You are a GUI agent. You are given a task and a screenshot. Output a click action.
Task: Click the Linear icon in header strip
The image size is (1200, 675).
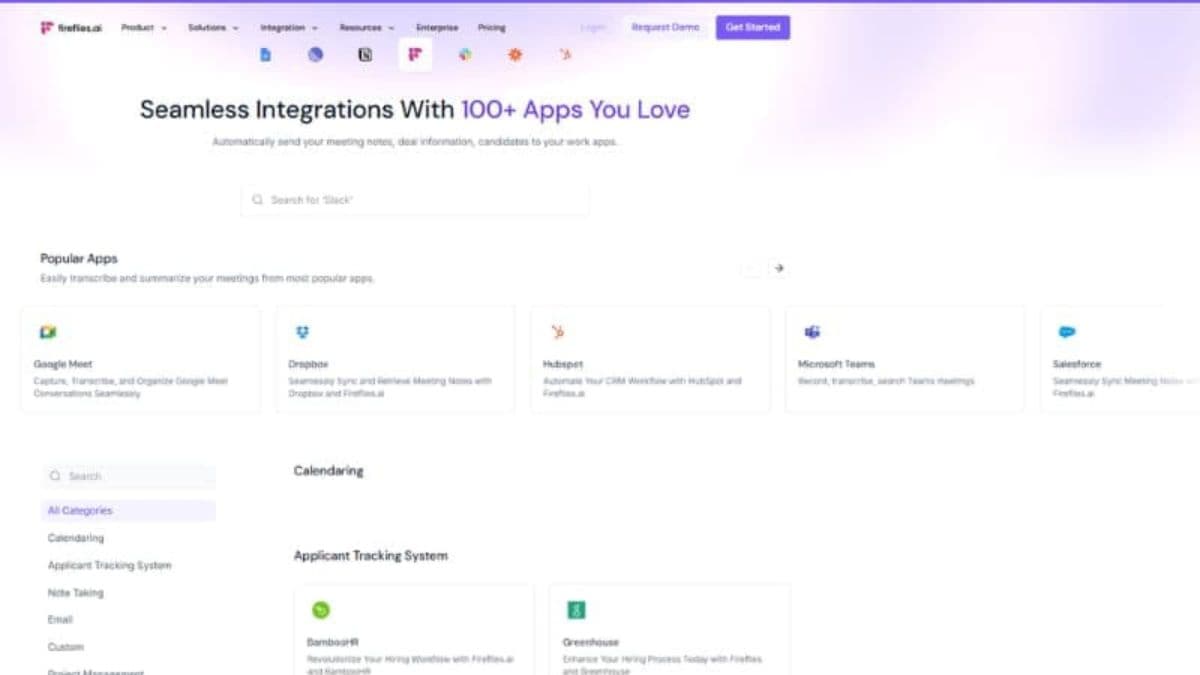click(x=315, y=55)
